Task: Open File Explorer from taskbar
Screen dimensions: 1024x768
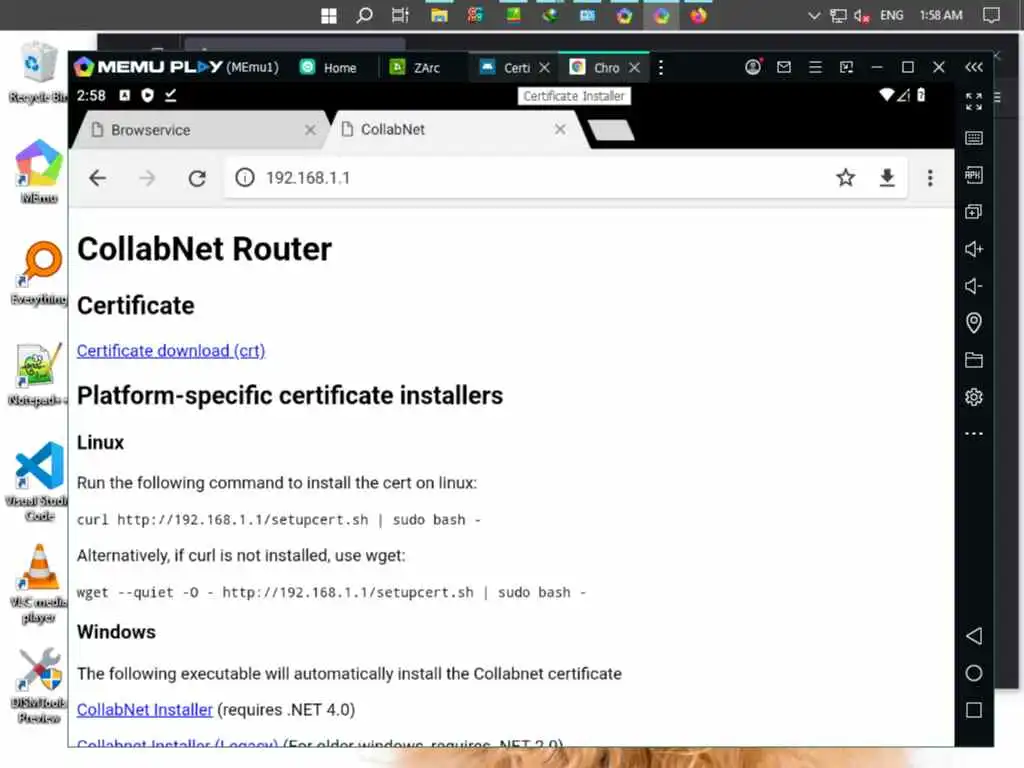Action: (x=439, y=16)
